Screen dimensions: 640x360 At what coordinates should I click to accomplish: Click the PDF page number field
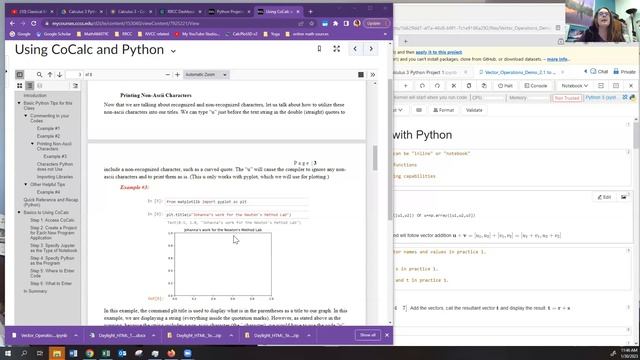74,75
